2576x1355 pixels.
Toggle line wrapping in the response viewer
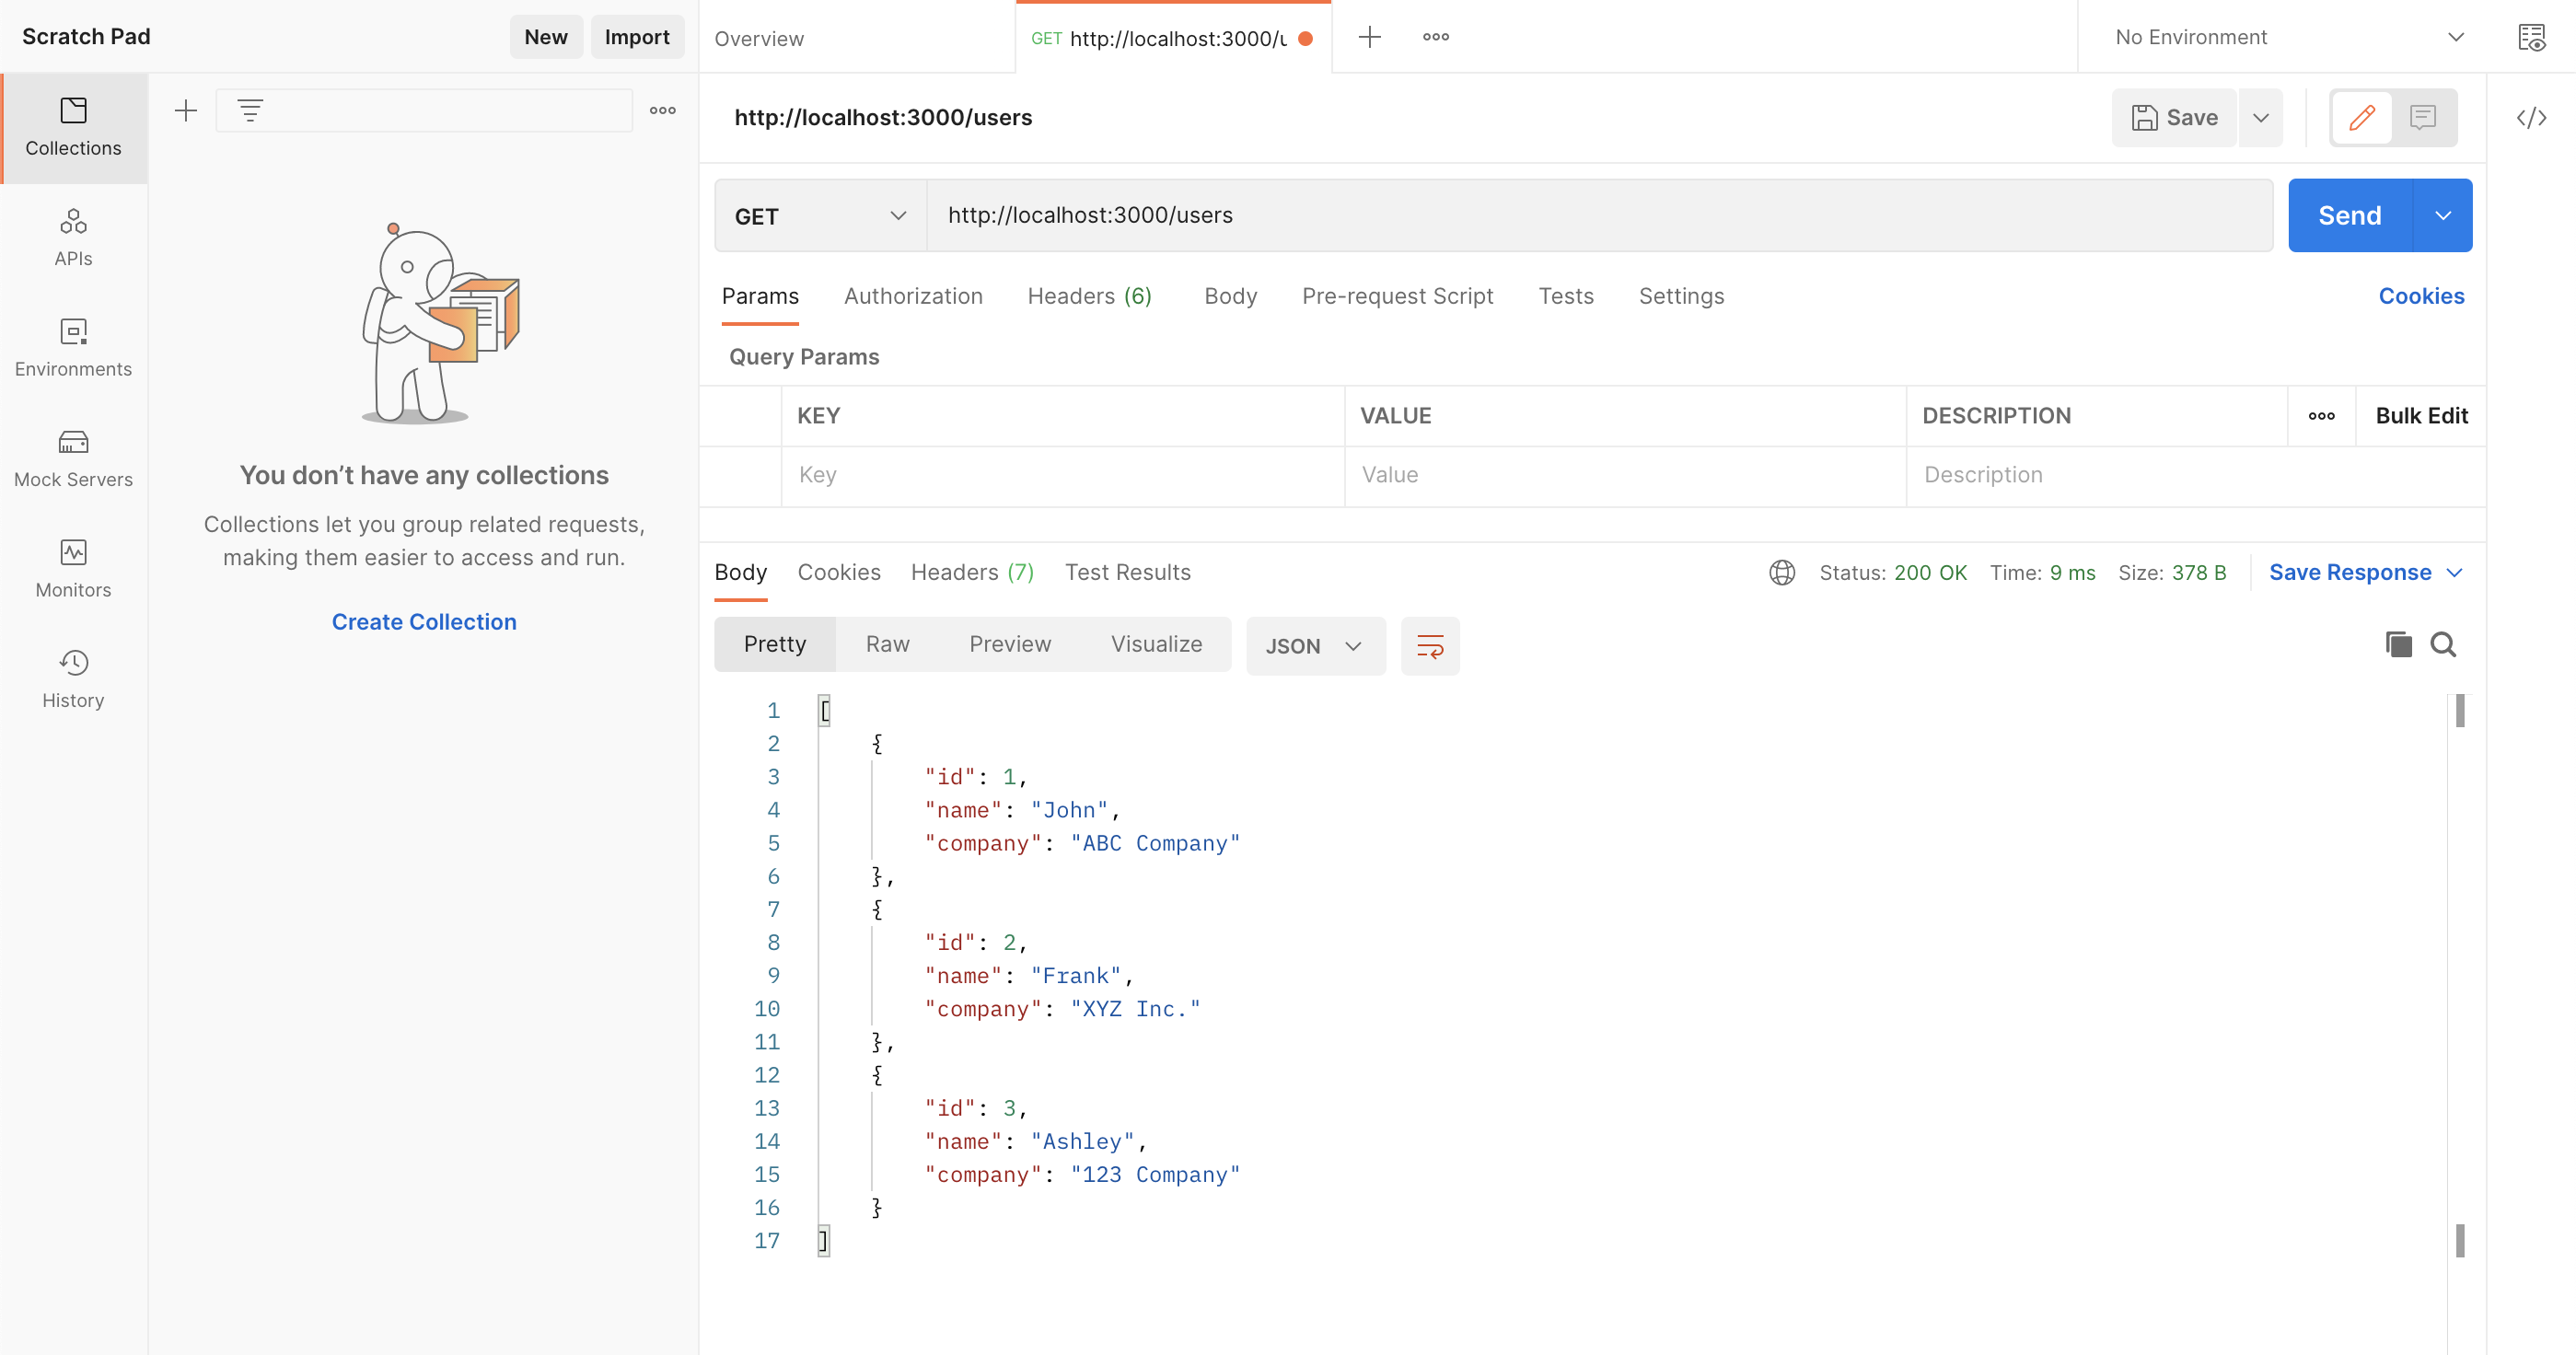tap(1430, 646)
